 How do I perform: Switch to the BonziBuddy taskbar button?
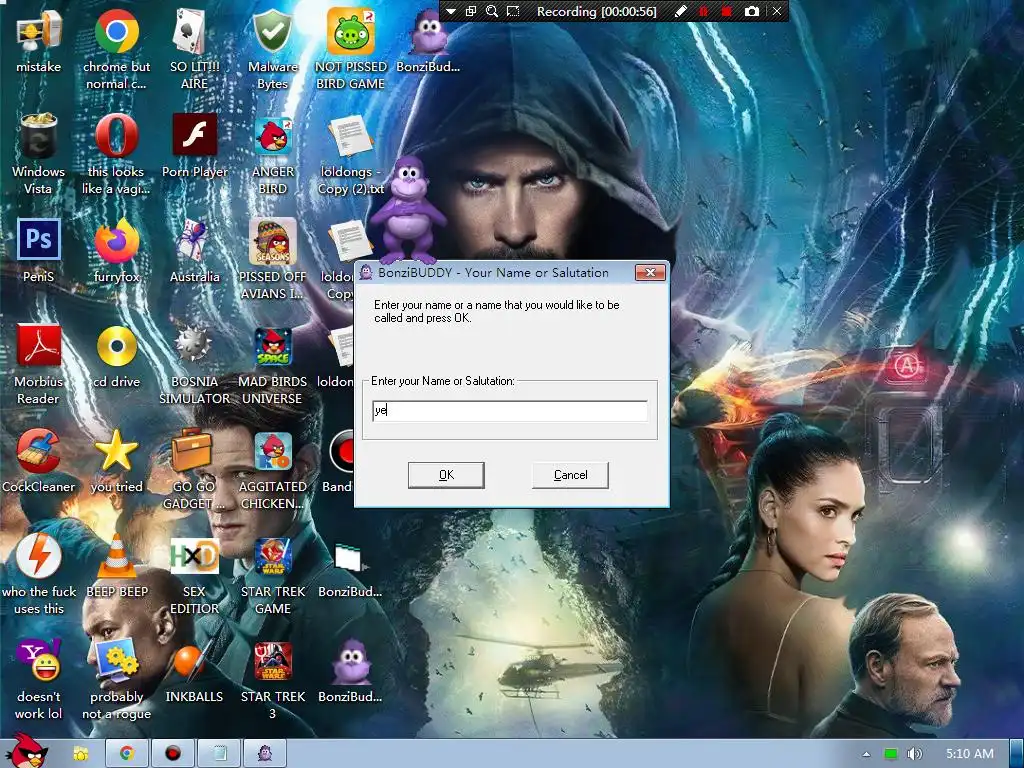pos(265,754)
